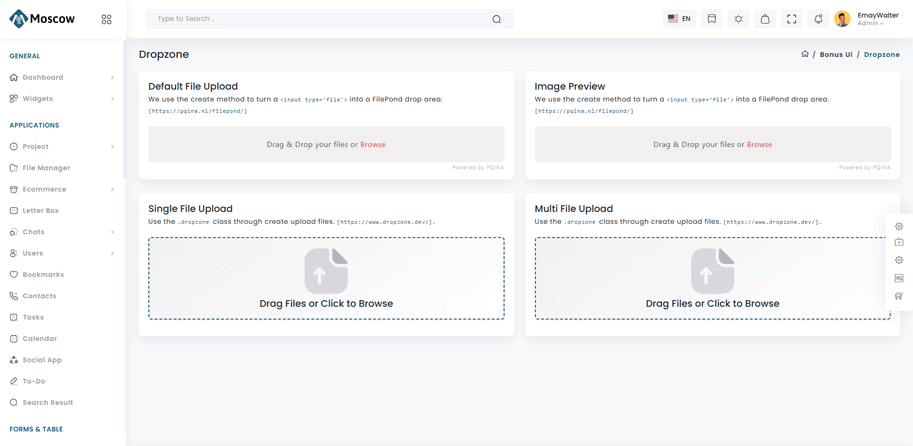This screenshot has width=913, height=446.
Task: Open the Admin profile dropdown
Action: [870, 24]
